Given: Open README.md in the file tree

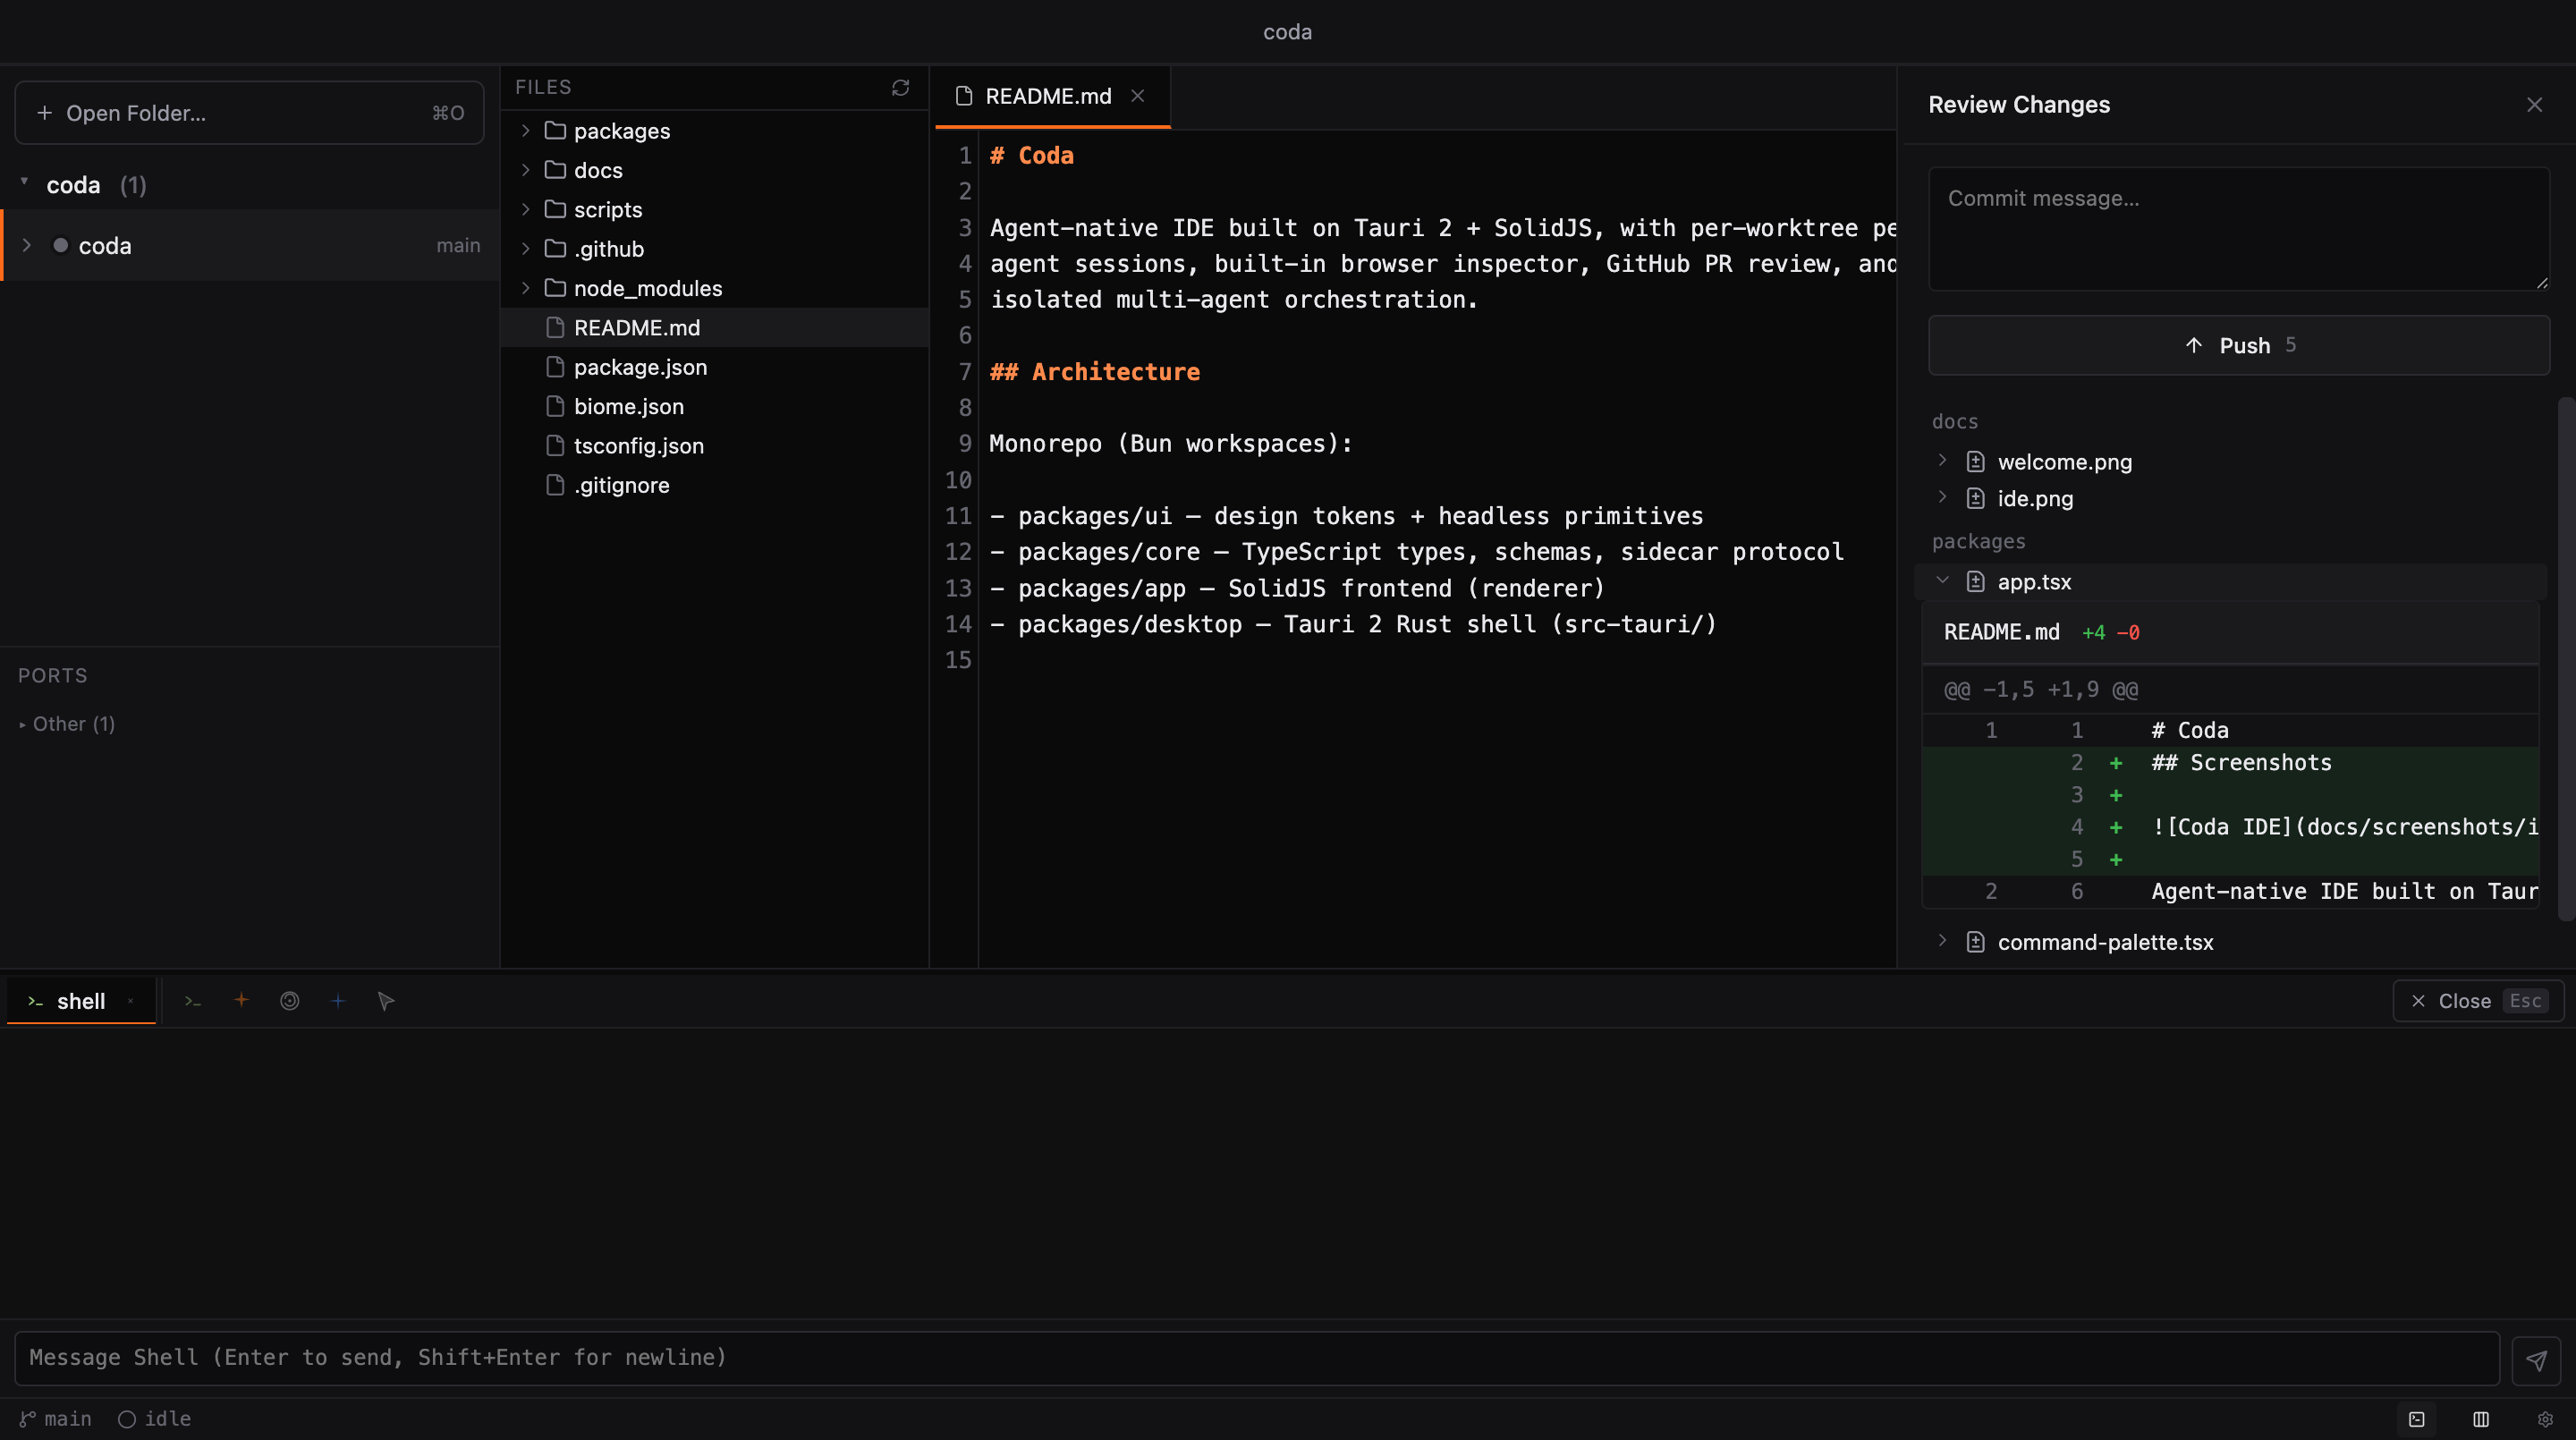Looking at the screenshot, I should tap(714, 328).
